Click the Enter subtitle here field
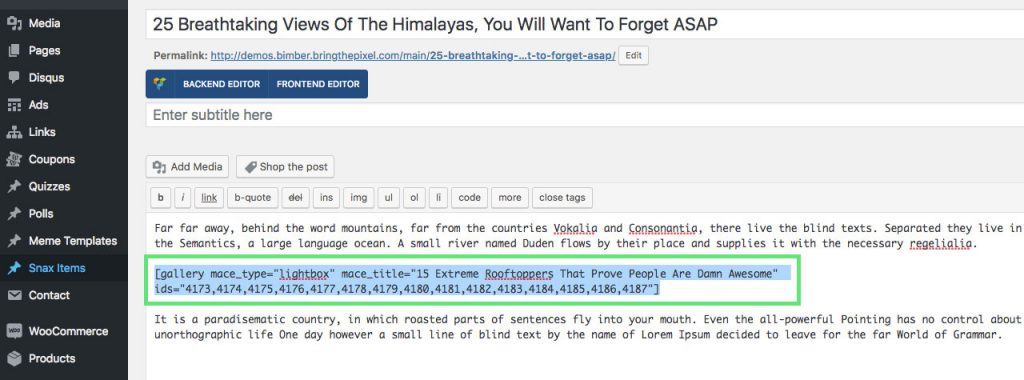This screenshot has height=380, width=1024. pyautogui.click(x=584, y=115)
